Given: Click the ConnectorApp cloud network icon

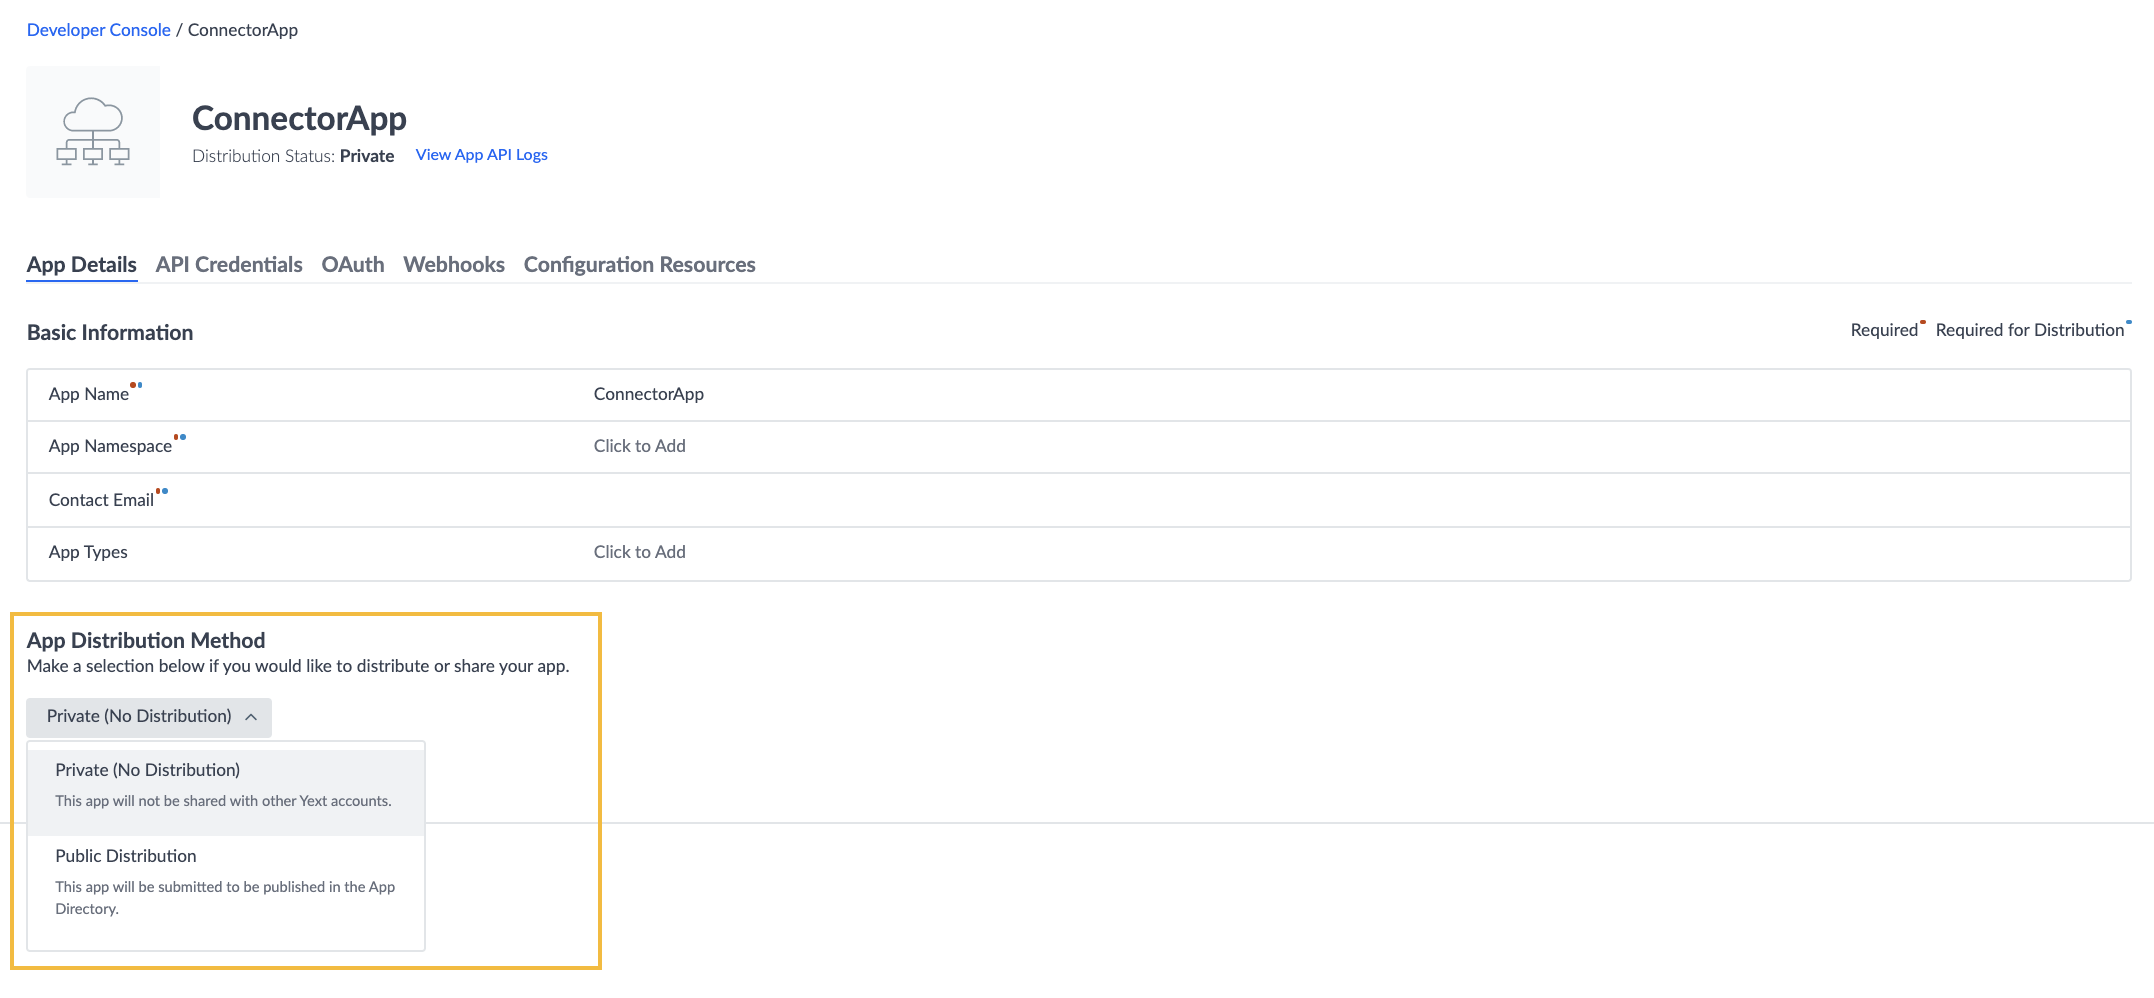Looking at the screenshot, I should click(93, 132).
